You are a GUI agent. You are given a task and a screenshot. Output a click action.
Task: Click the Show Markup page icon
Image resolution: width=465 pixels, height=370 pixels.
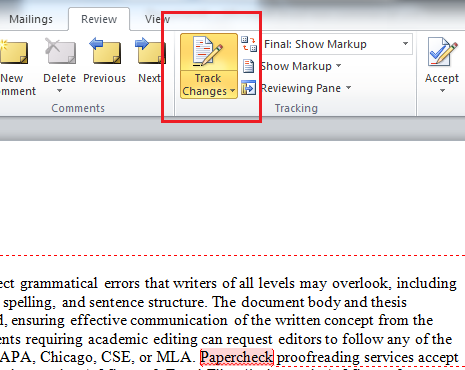tap(248, 66)
